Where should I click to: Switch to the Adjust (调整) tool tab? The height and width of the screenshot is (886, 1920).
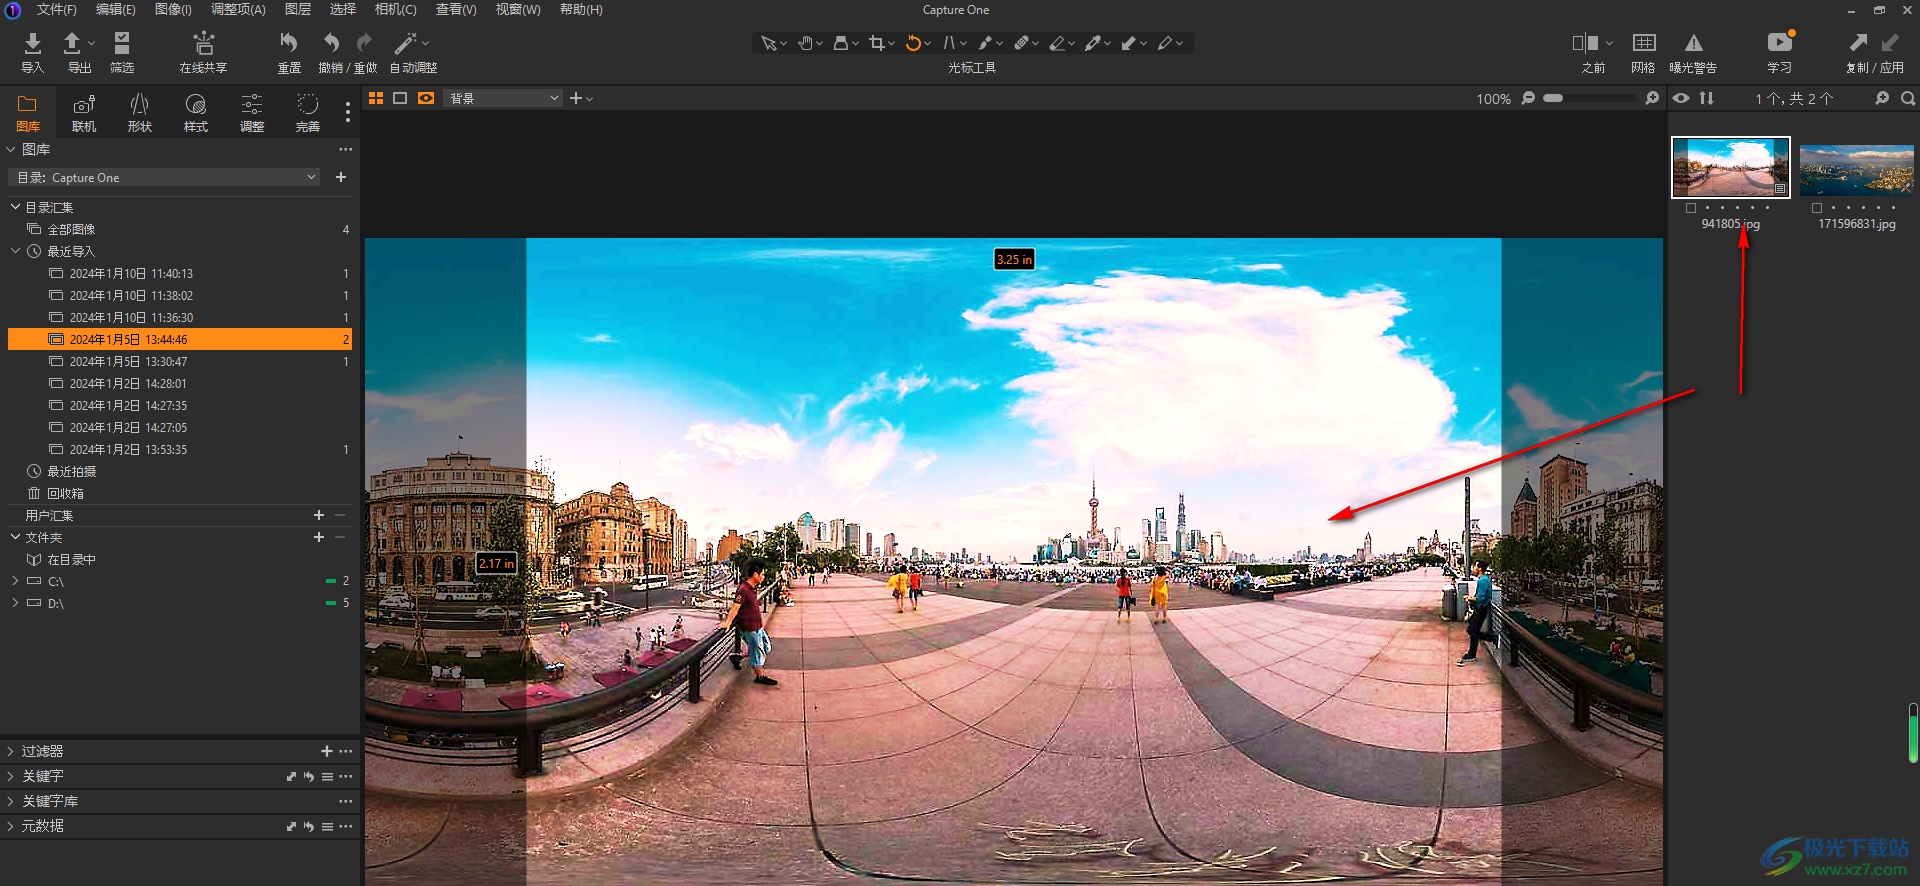point(251,112)
